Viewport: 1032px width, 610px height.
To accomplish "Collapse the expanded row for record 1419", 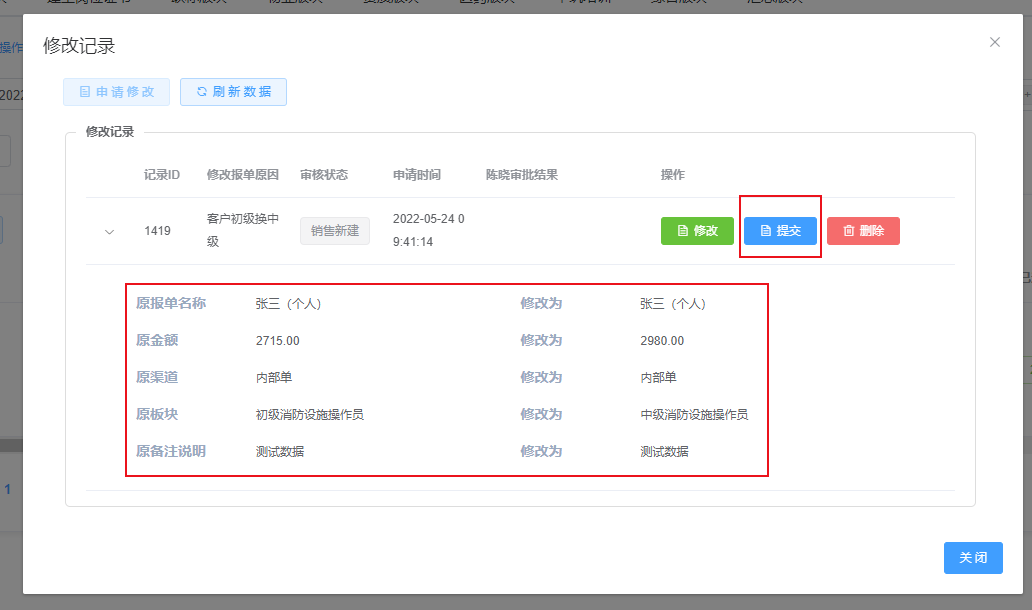I will (x=110, y=232).
